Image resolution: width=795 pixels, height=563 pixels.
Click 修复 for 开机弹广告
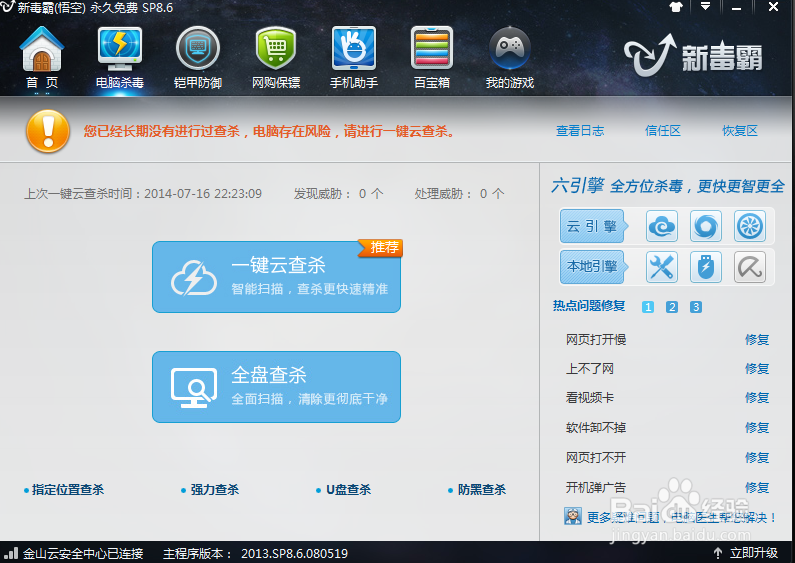(x=757, y=487)
